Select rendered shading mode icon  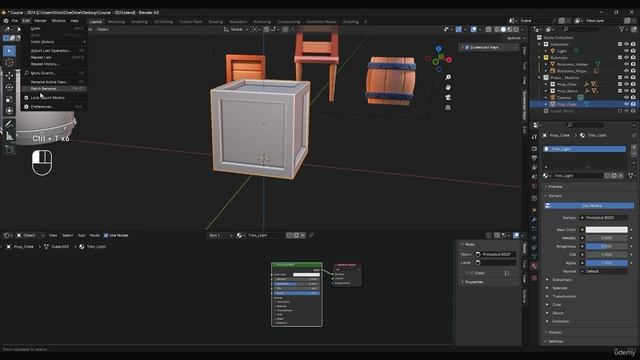[x=516, y=29]
